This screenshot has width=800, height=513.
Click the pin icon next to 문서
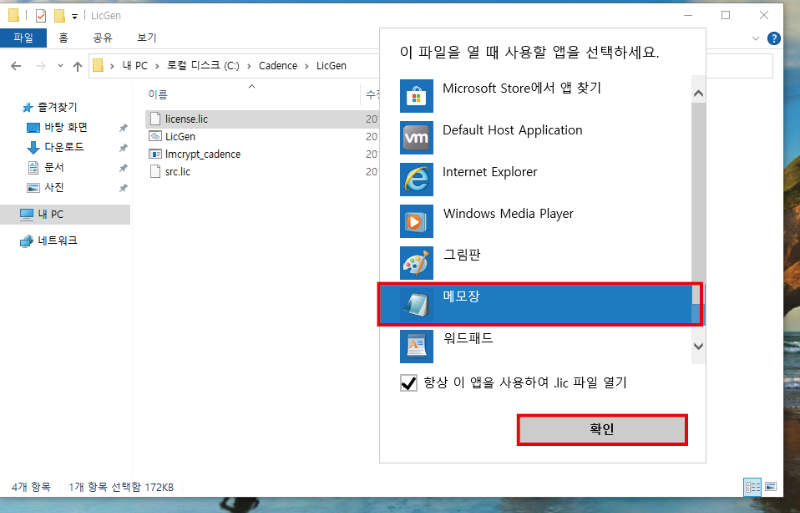tap(123, 167)
